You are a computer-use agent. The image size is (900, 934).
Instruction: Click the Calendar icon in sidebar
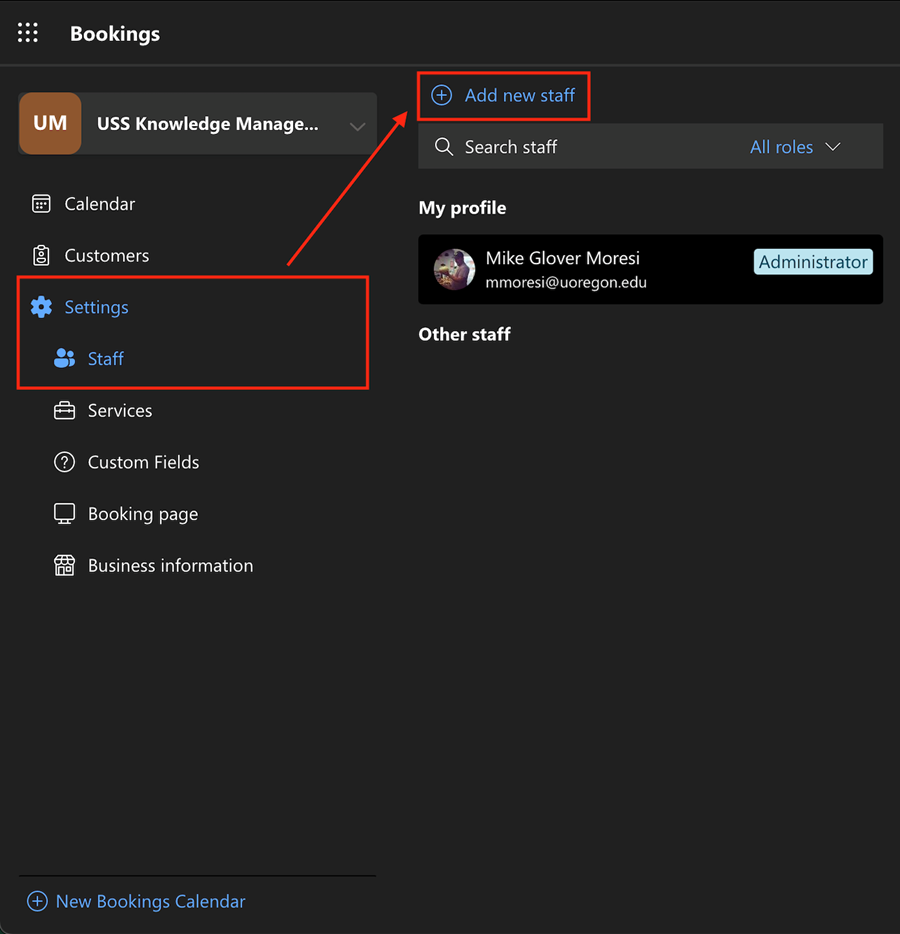coord(41,204)
